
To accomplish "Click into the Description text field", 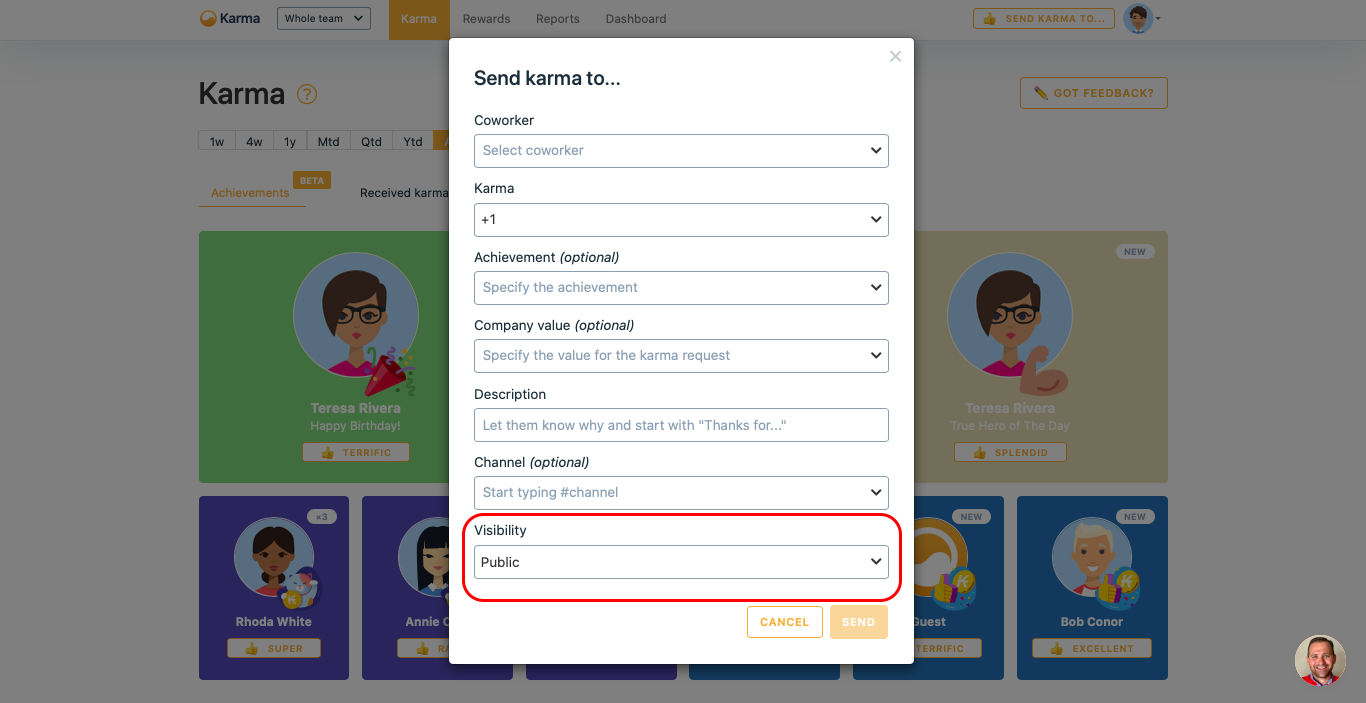I will [681, 425].
